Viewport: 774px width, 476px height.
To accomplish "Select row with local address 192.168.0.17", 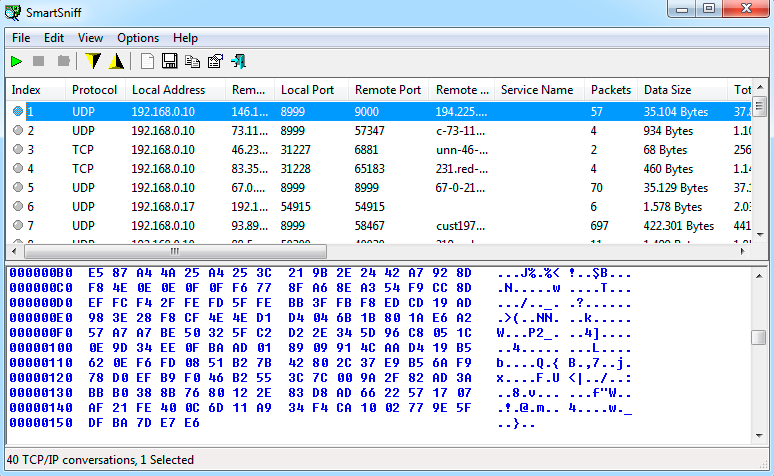I will click(379, 206).
